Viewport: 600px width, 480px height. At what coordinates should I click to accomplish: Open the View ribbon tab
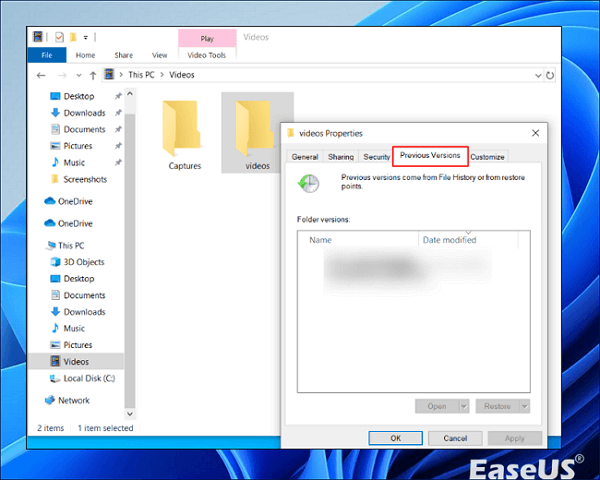pos(159,55)
